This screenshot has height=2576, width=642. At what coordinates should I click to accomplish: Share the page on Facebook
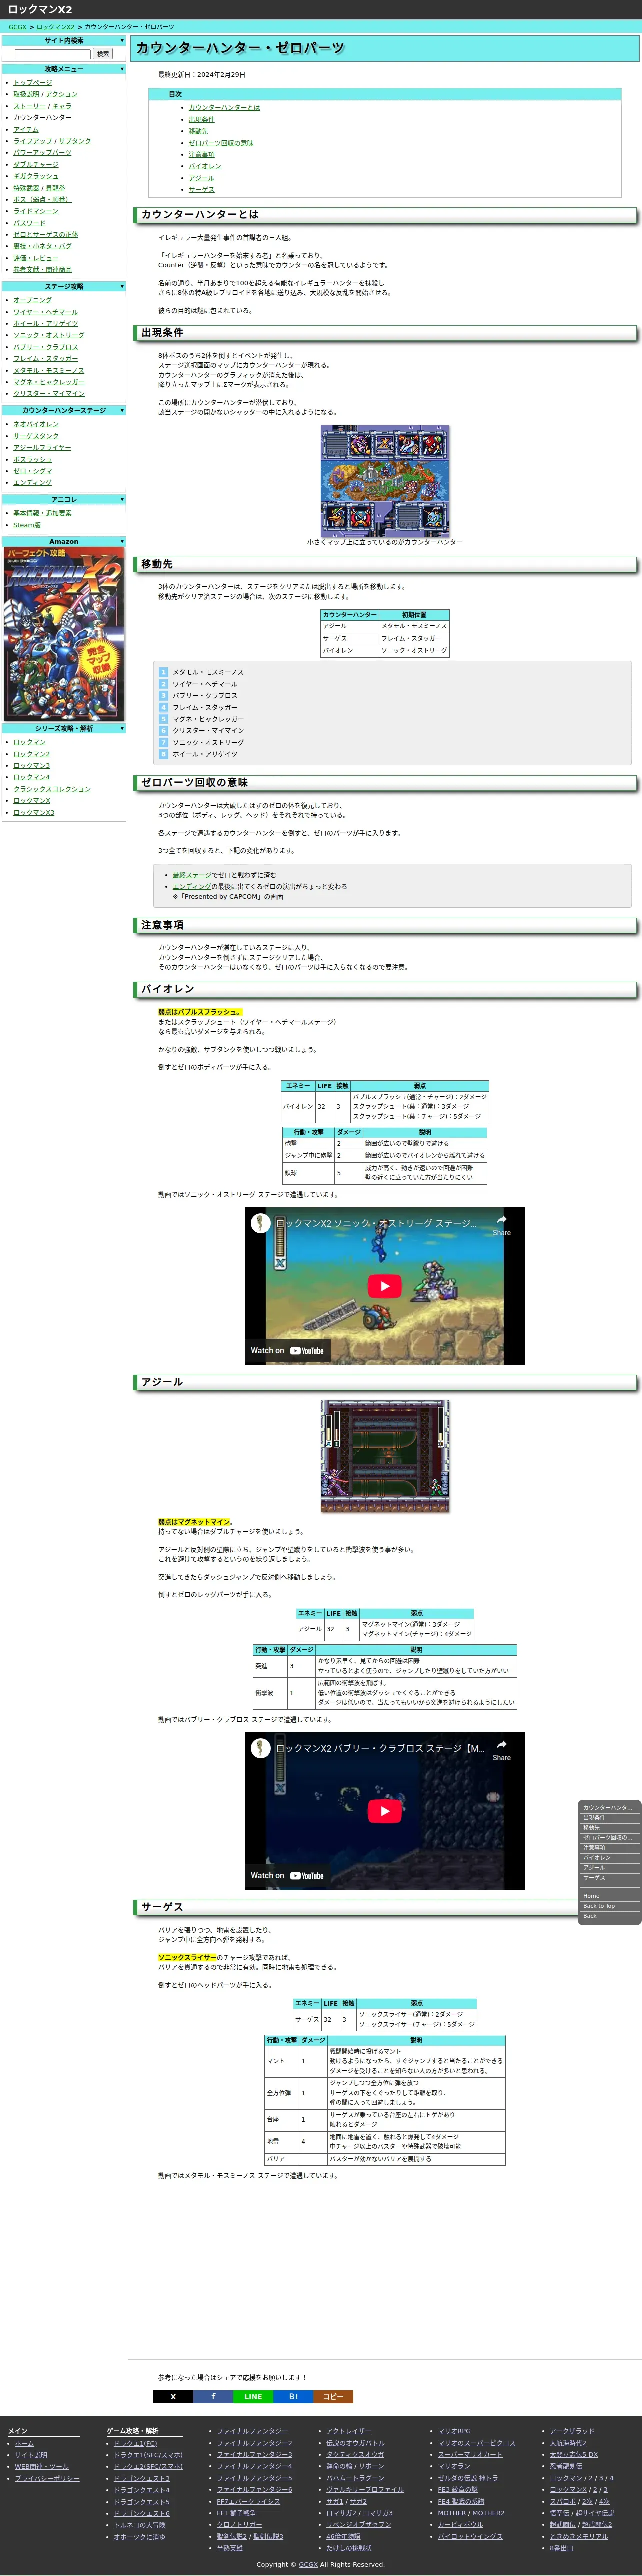coord(213,2396)
